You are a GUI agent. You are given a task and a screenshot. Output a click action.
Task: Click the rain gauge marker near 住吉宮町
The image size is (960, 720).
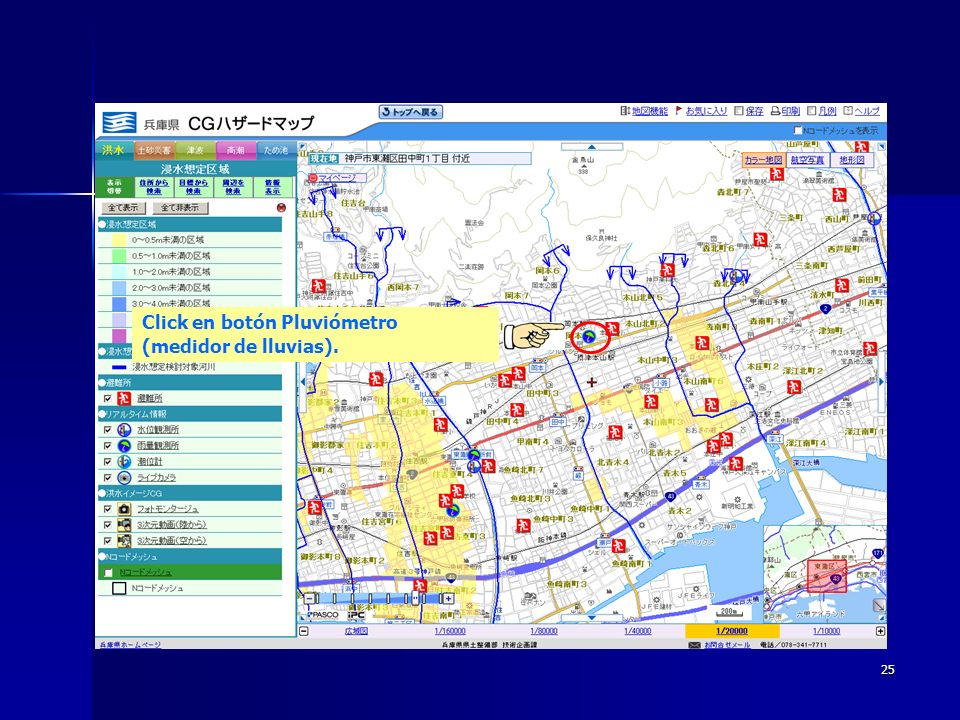tap(452, 509)
